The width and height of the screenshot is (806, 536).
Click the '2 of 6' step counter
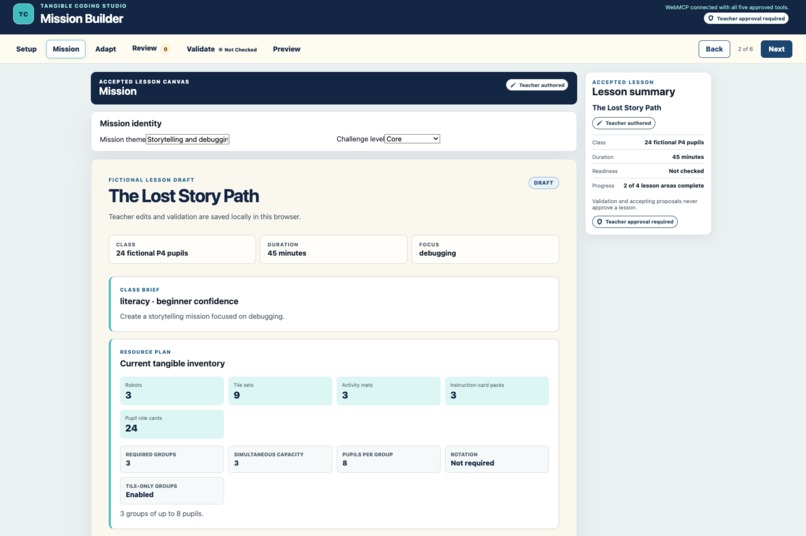745,49
